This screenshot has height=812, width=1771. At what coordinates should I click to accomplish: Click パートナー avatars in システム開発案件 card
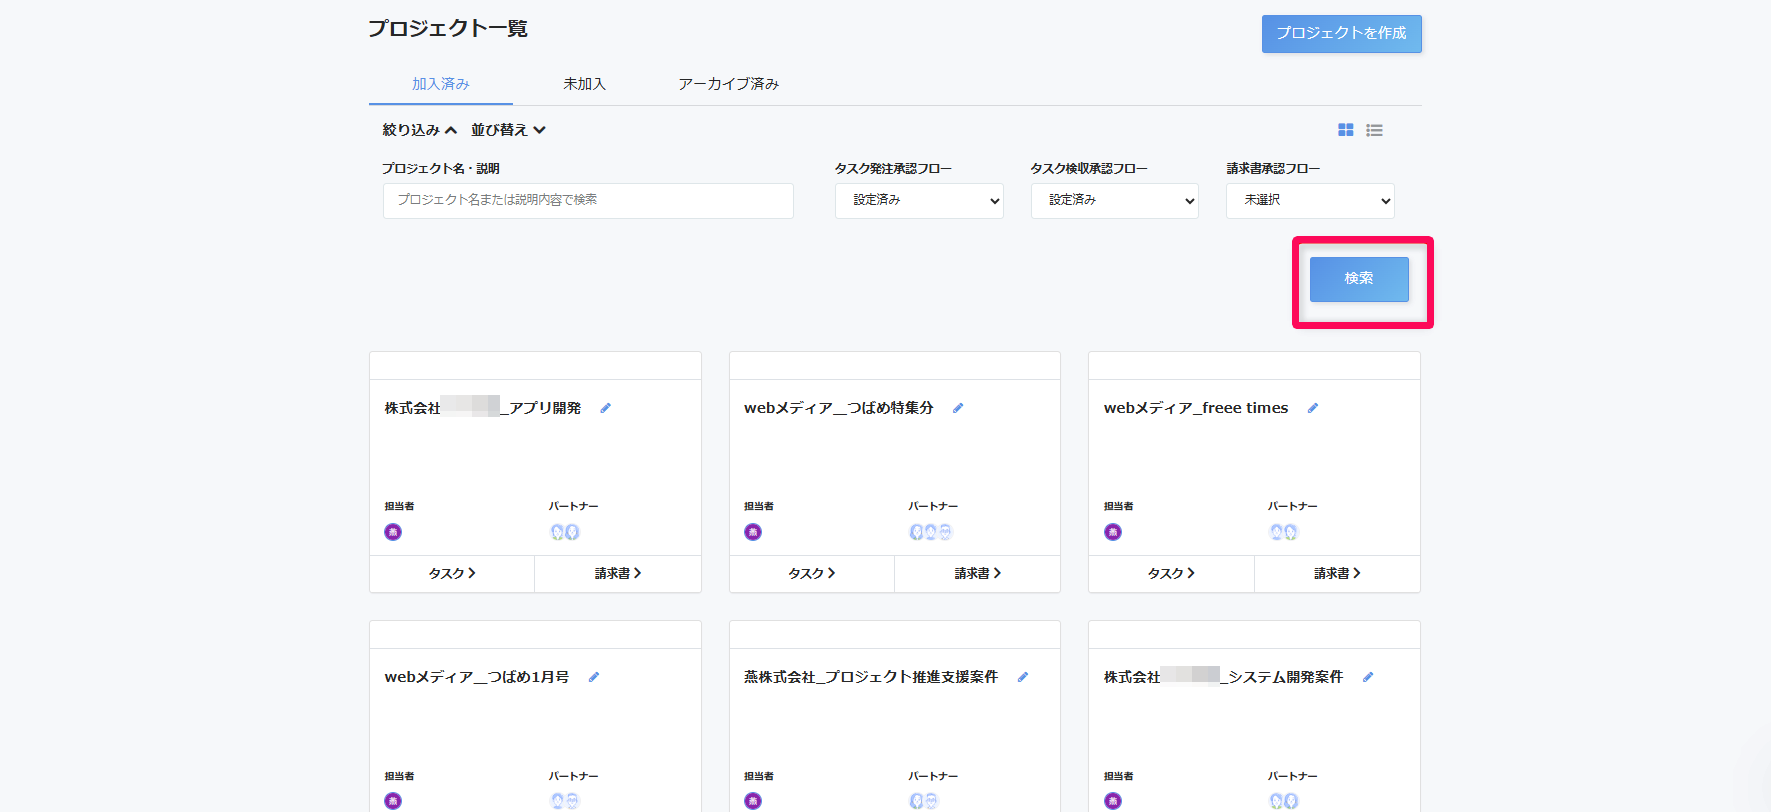(1284, 801)
